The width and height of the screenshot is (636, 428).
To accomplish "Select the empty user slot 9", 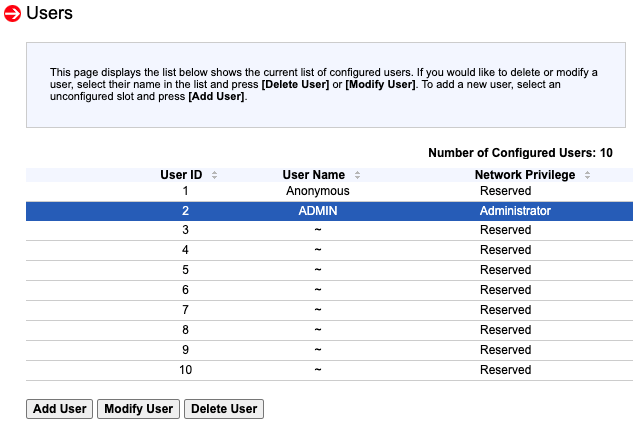I will [317, 350].
